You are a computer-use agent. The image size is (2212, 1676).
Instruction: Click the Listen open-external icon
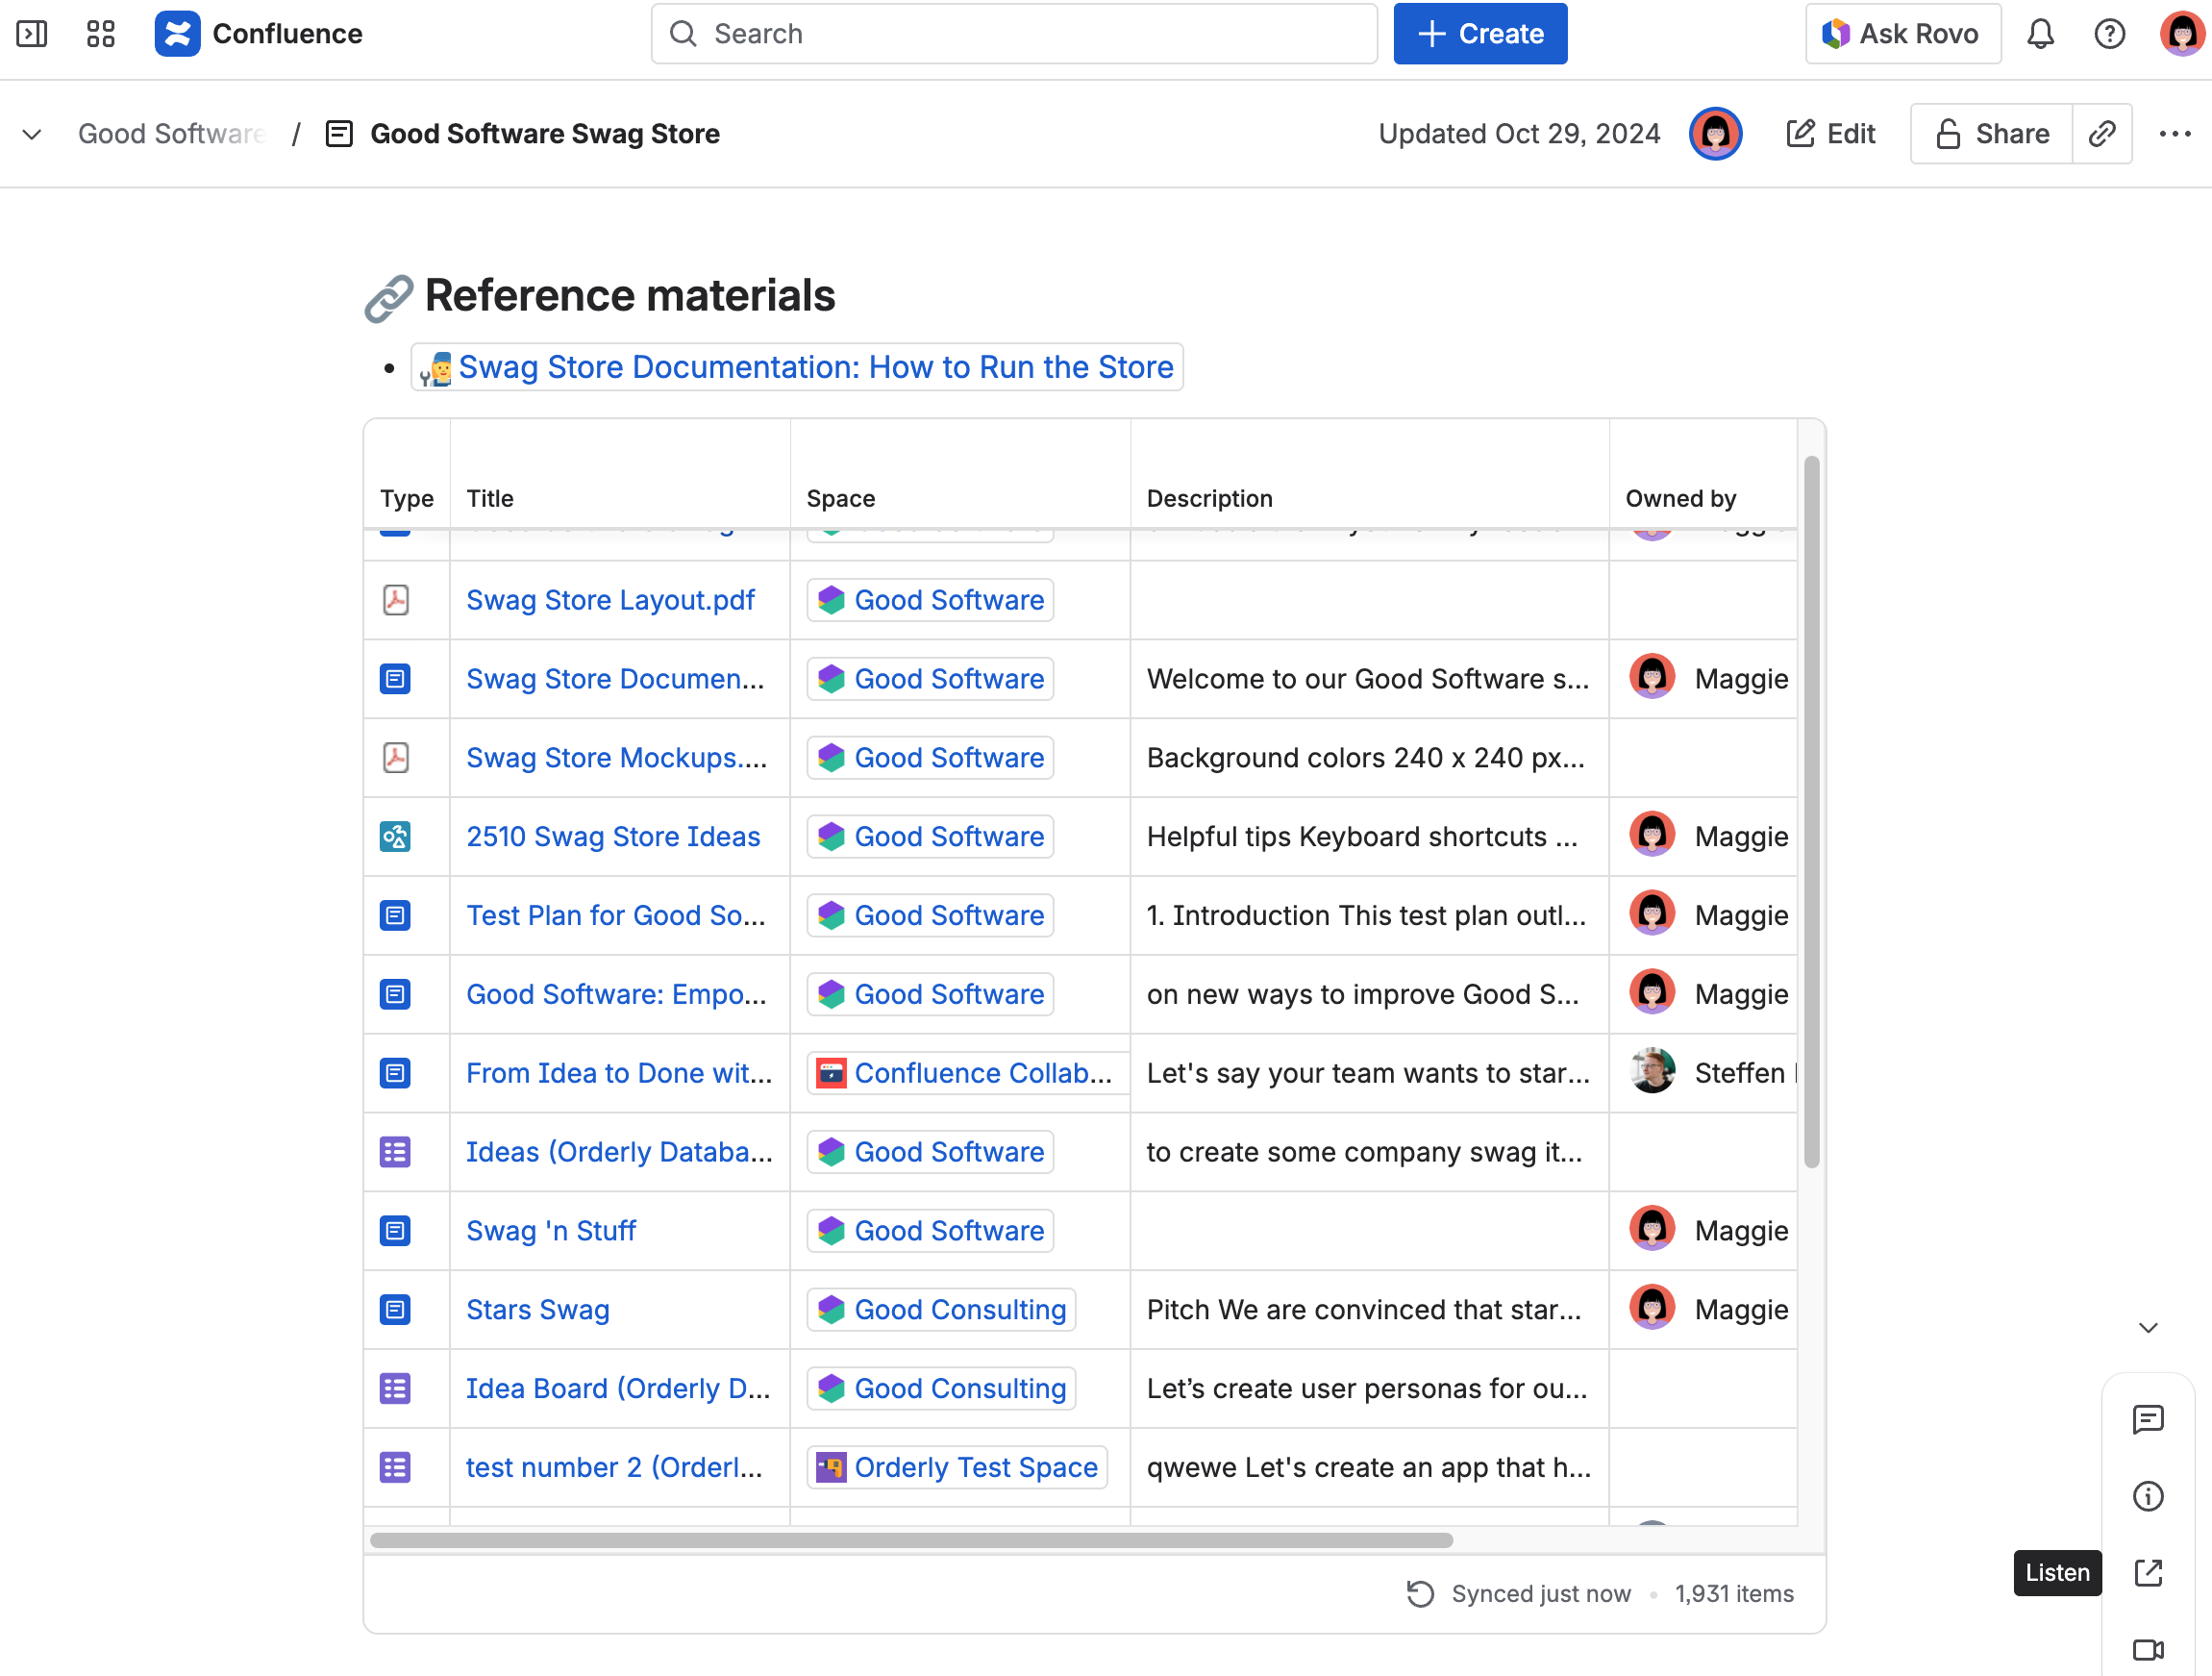(2147, 1572)
